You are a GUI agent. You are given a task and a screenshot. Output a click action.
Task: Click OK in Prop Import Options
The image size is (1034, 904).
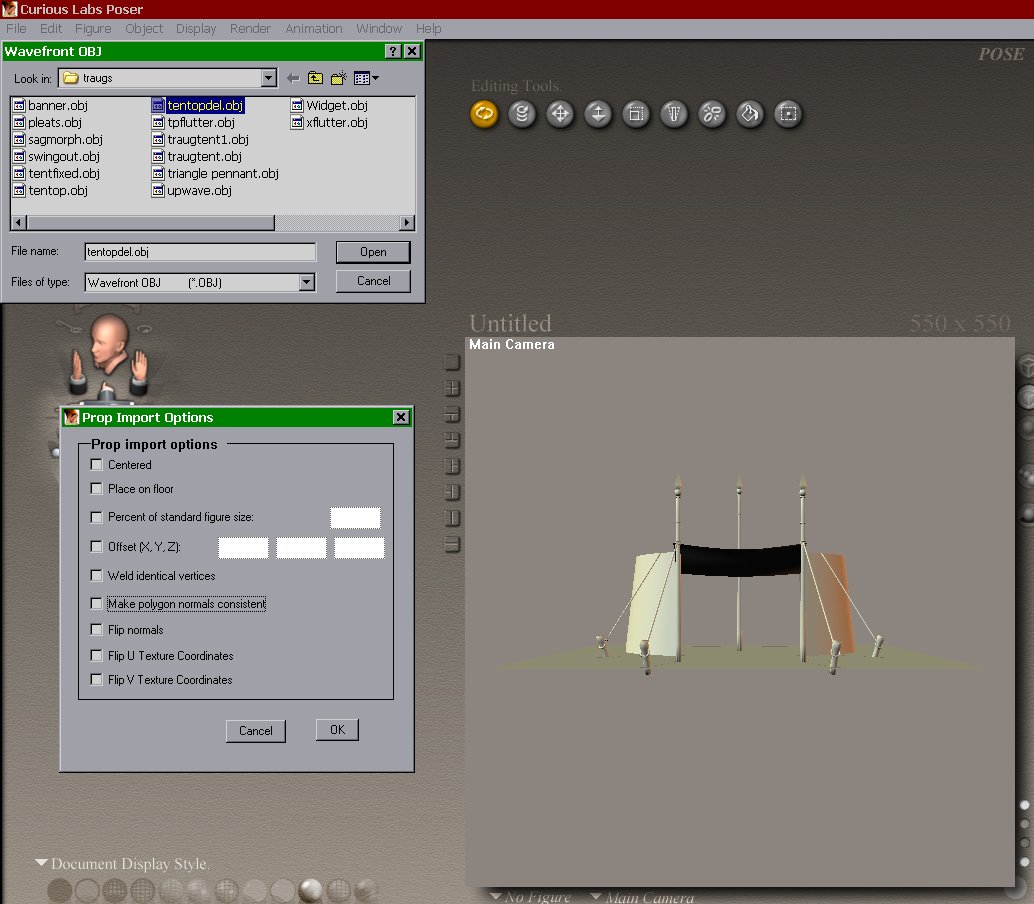click(337, 730)
